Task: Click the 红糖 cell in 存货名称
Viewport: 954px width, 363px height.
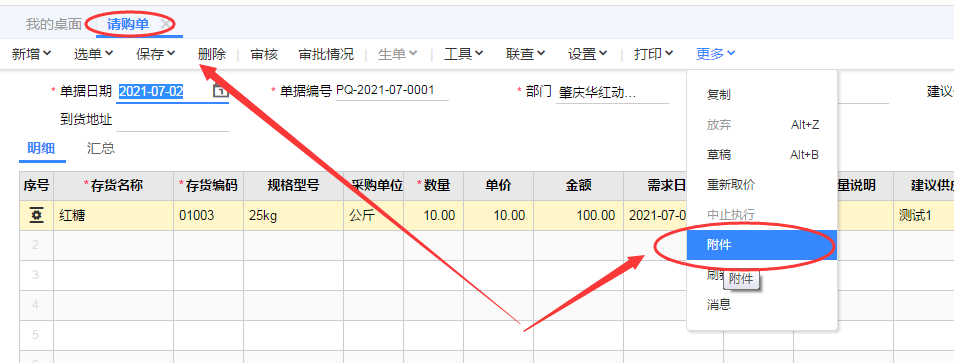Action: pyautogui.click(x=114, y=215)
